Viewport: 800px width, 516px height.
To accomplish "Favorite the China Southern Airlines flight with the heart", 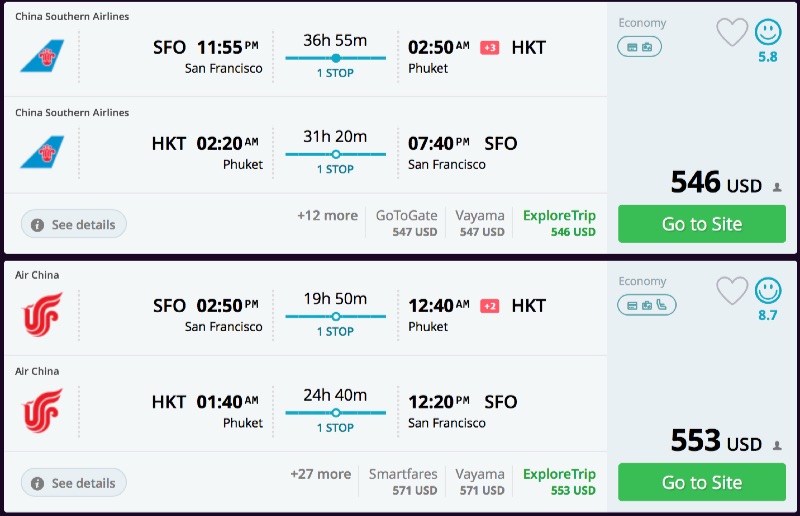I will 732,33.
